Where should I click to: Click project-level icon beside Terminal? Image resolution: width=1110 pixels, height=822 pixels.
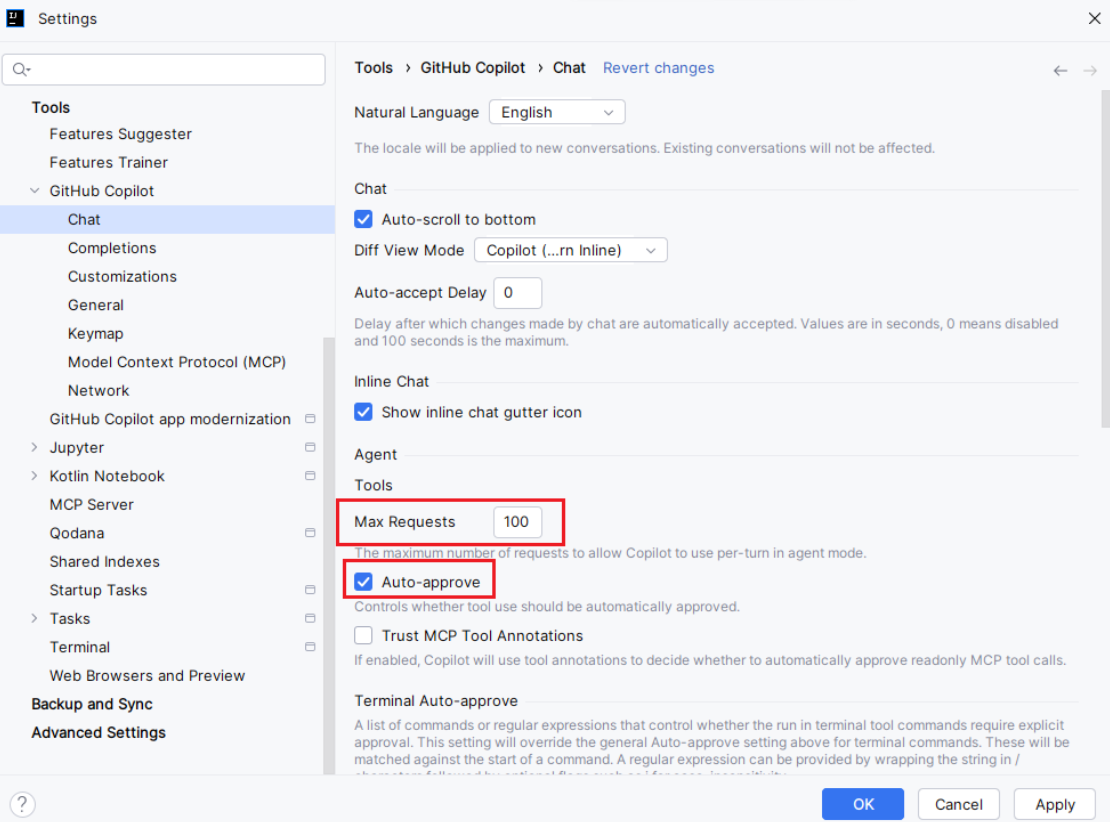point(310,647)
